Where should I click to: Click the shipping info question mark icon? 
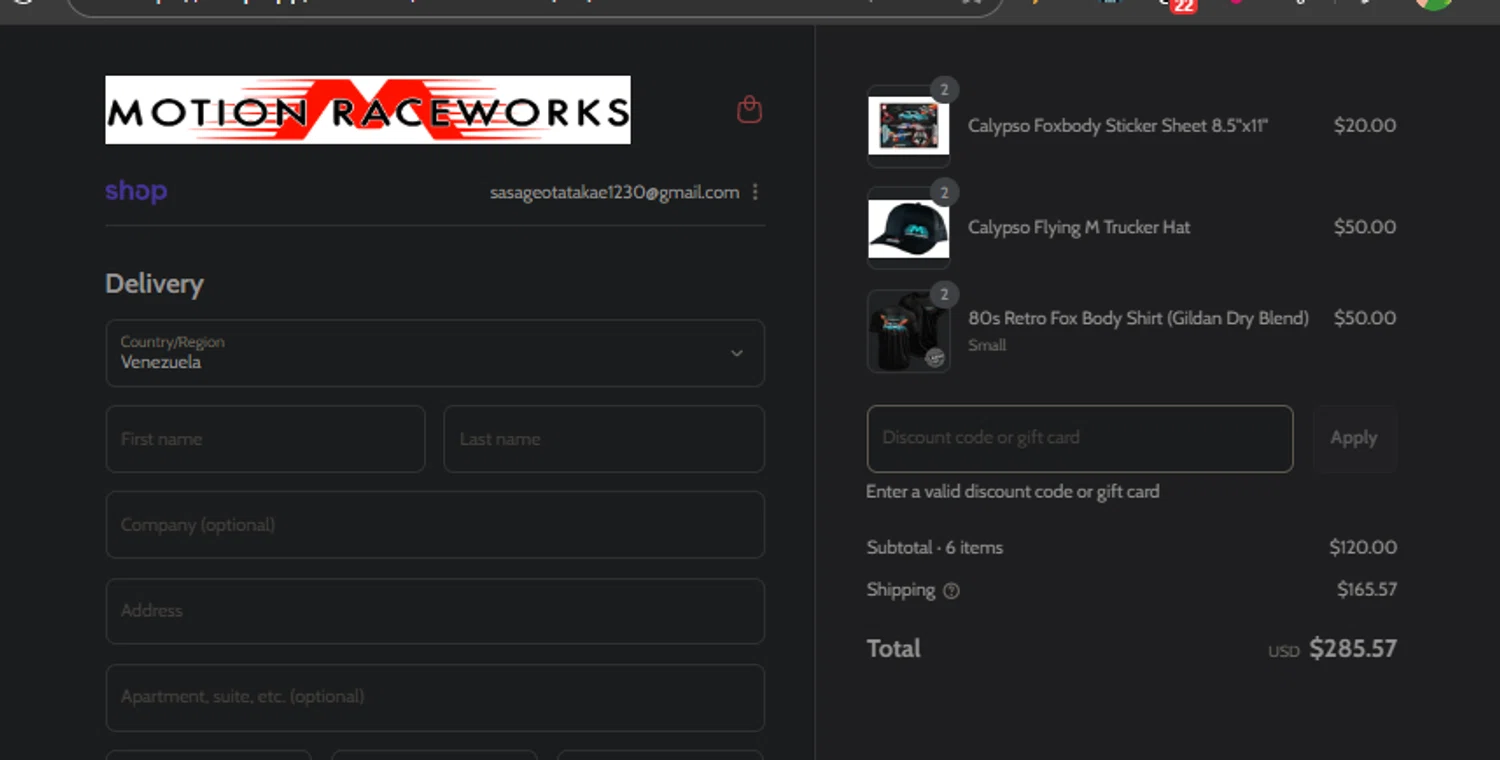(x=951, y=591)
